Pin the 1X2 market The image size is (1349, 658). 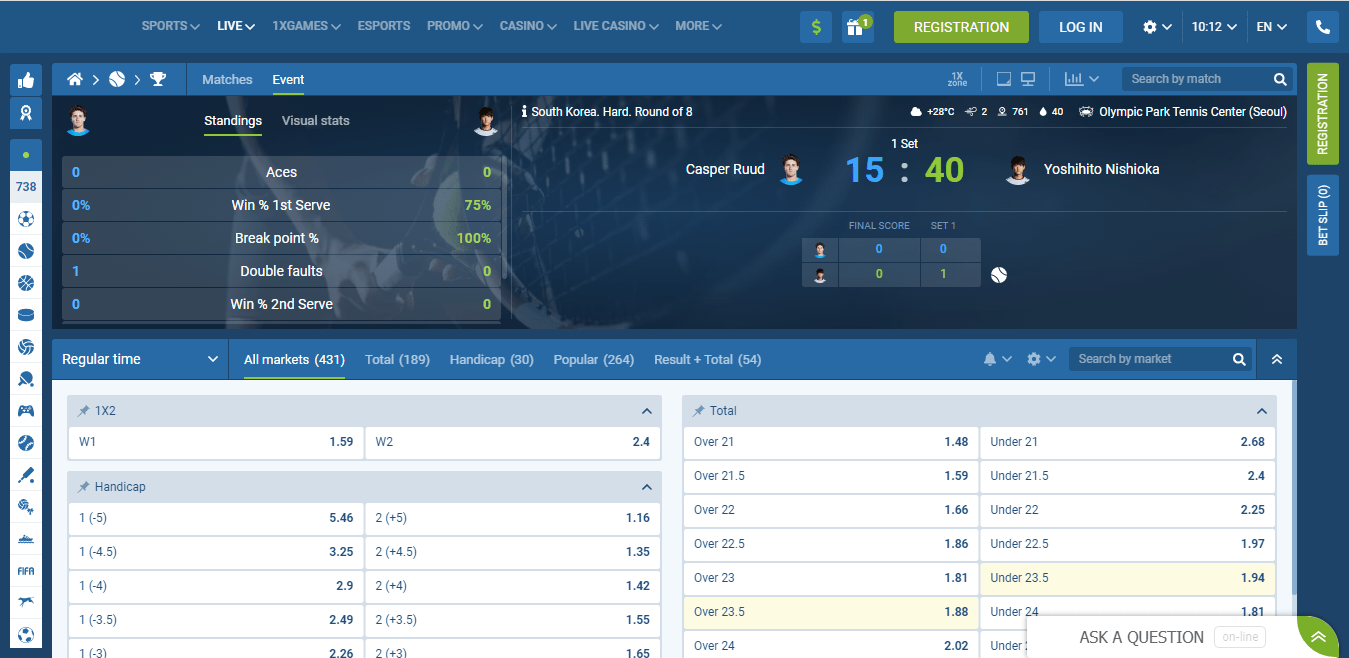[x=84, y=411]
